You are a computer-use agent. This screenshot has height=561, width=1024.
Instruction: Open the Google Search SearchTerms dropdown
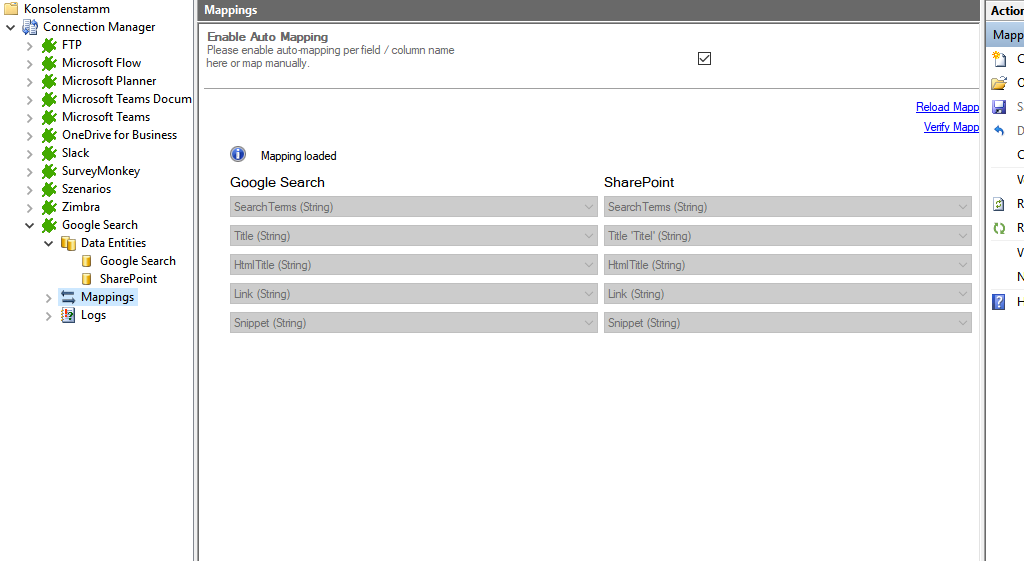589,207
